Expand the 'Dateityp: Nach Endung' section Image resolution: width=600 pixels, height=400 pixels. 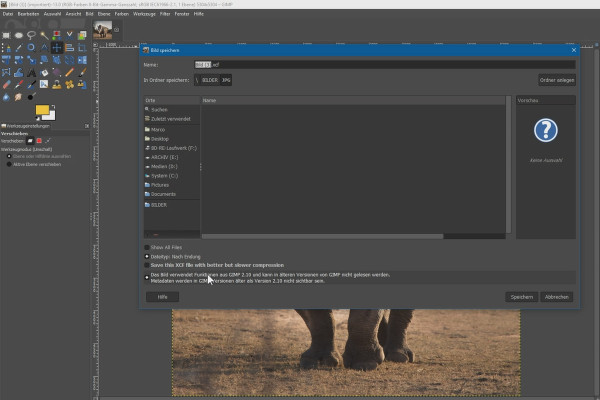[147, 256]
